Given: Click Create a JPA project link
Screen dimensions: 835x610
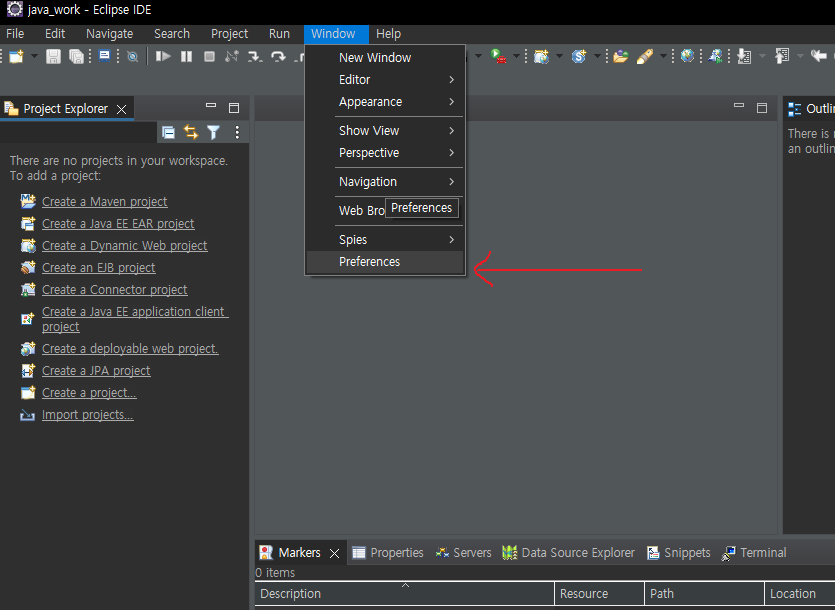Looking at the screenshot, I should 96,370.
